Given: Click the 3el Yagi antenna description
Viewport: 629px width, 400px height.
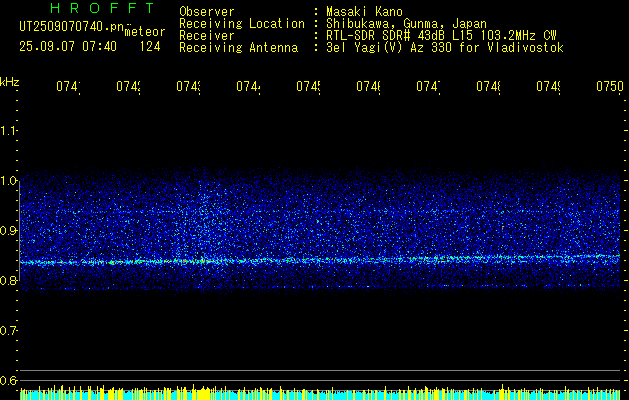Looking at the screenshot, I should 445,48.
